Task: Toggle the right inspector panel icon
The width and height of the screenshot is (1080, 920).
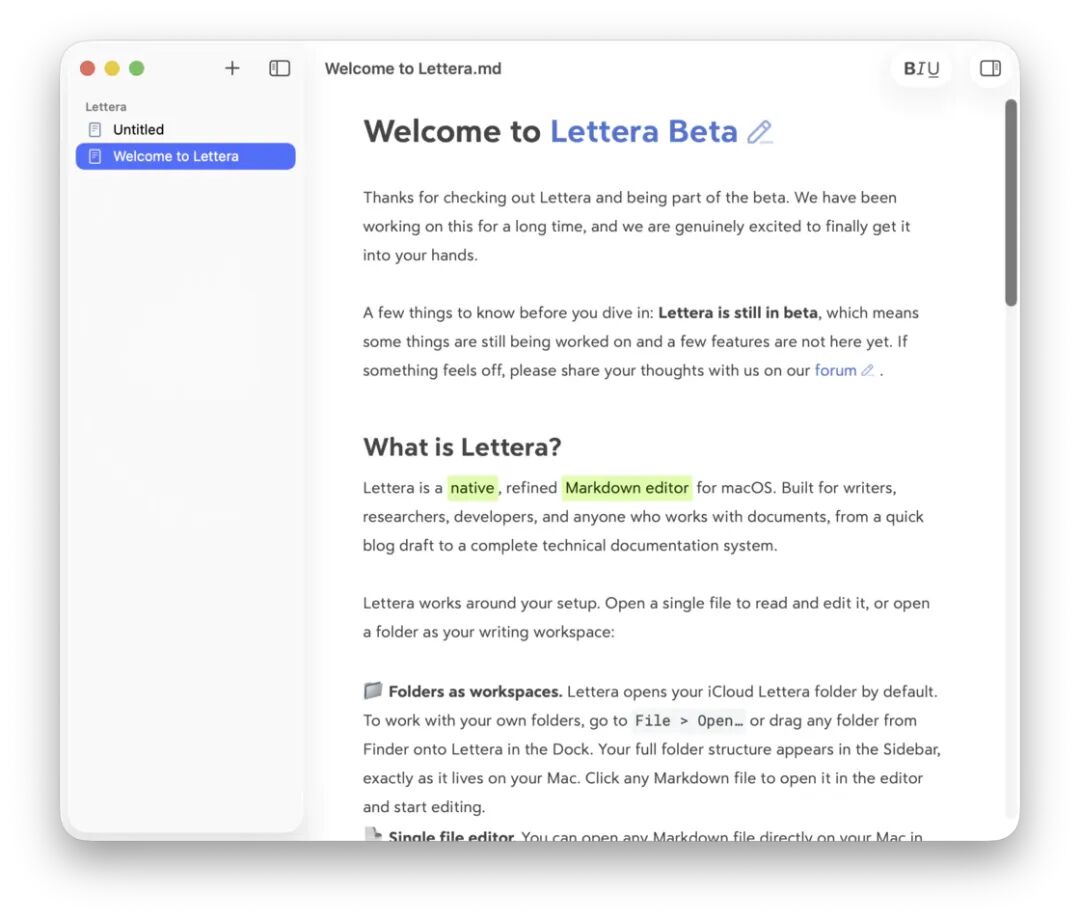Action: 990,68
